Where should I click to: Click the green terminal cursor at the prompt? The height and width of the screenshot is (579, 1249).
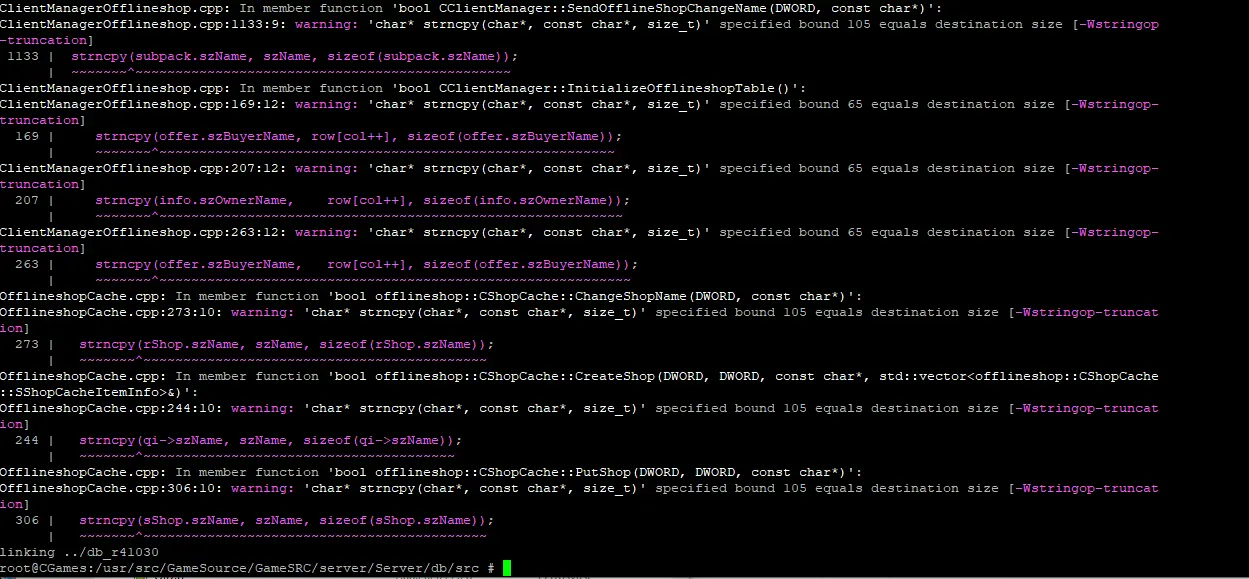507,568
